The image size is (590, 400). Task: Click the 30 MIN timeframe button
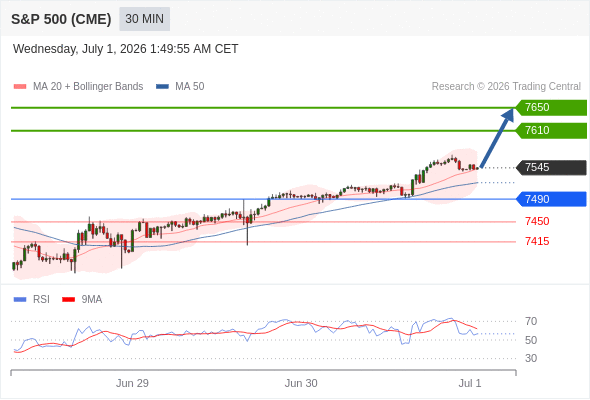coord(144,19)
